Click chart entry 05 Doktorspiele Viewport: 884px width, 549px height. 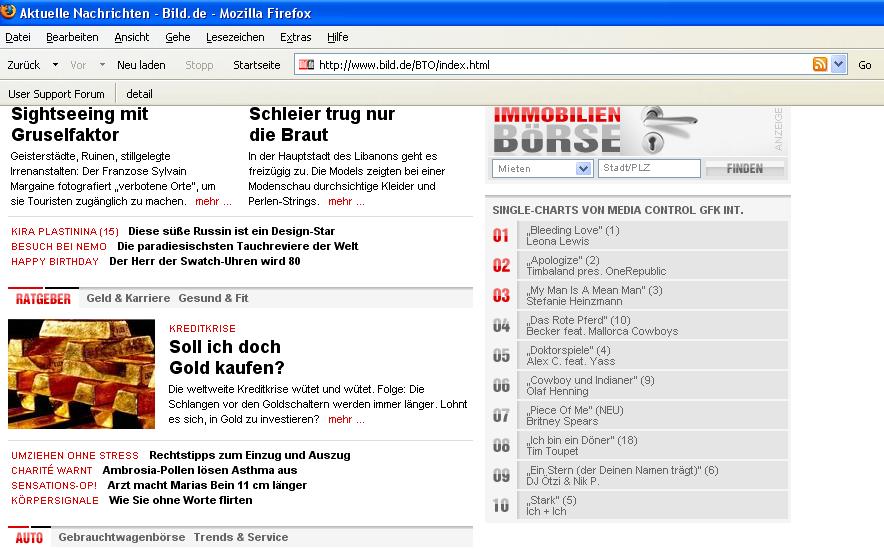pyautogui.click(x=639, y=356)
